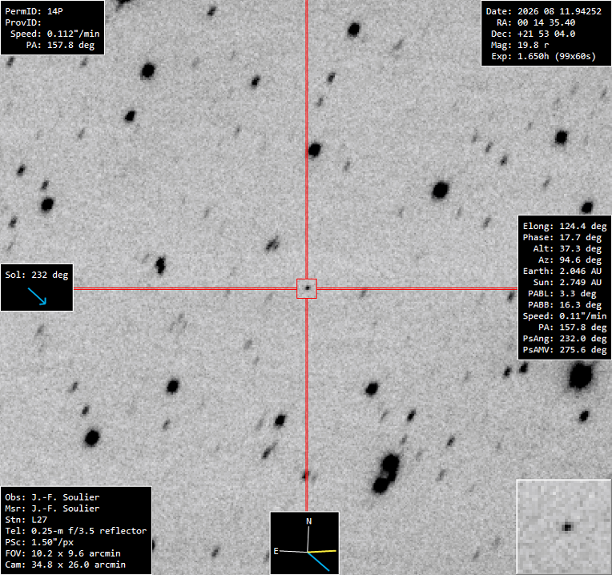Click the Tel: 0.25-m f/3.5 reflector line
This screenshot has height=575, width=612.
76,531
